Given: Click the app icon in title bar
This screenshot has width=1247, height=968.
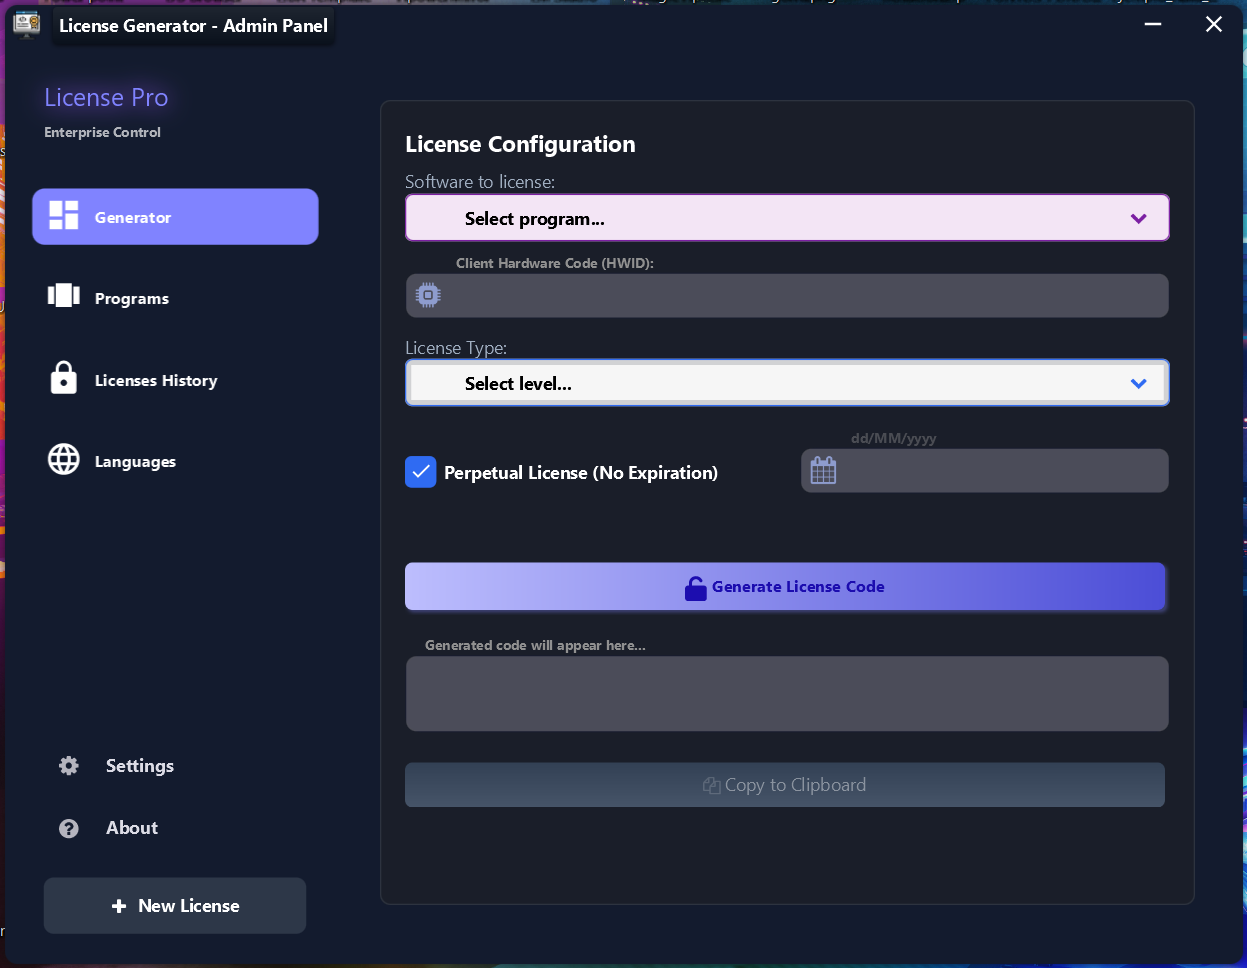Looking at the screenshot, I should coord(26,24).
